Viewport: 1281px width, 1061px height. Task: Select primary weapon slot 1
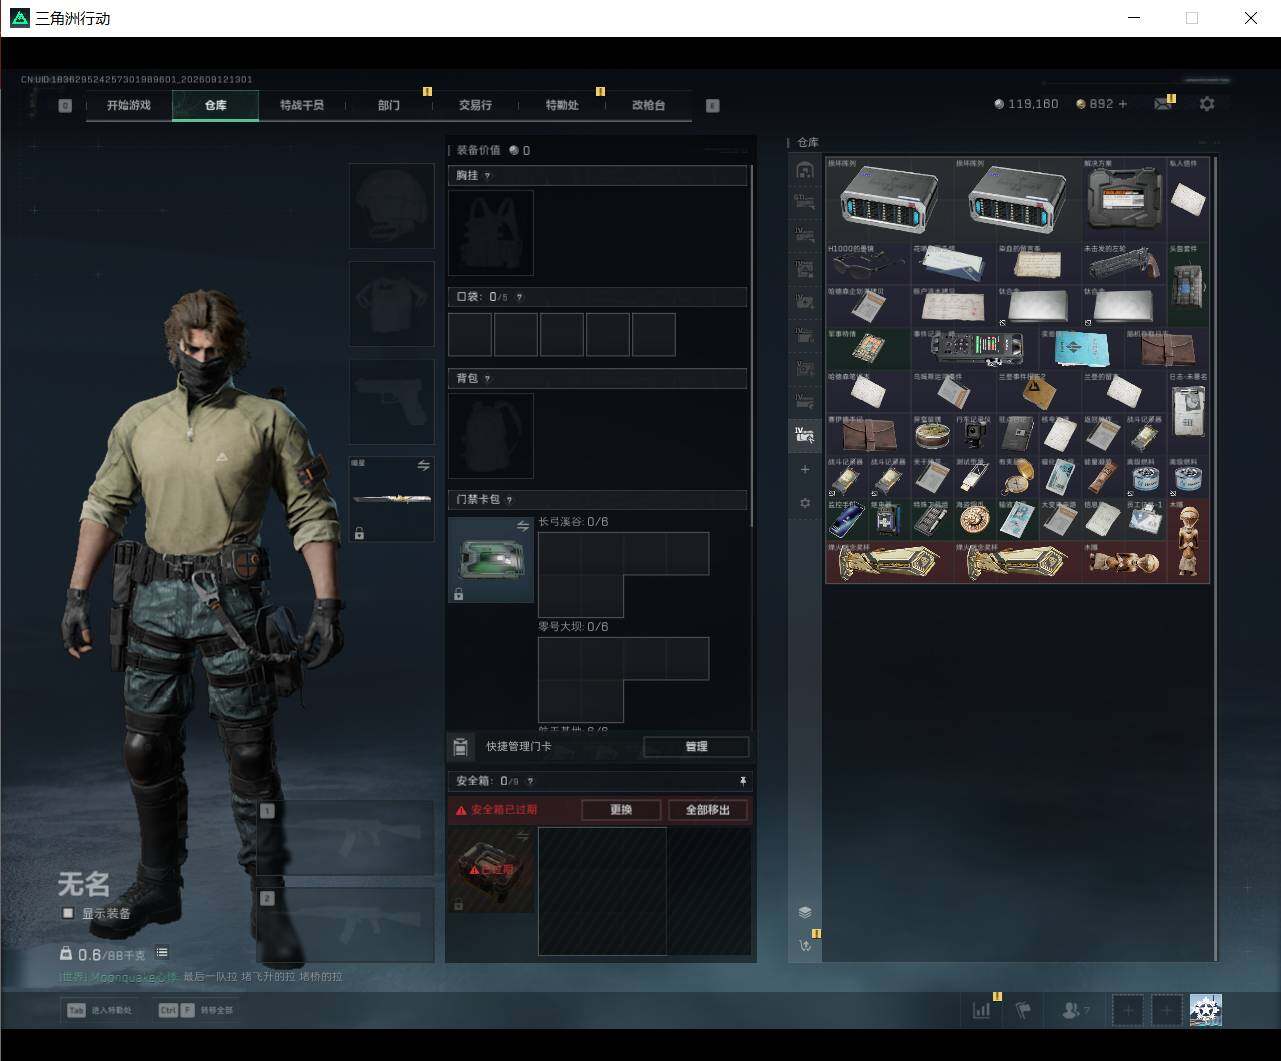(345, 838)
